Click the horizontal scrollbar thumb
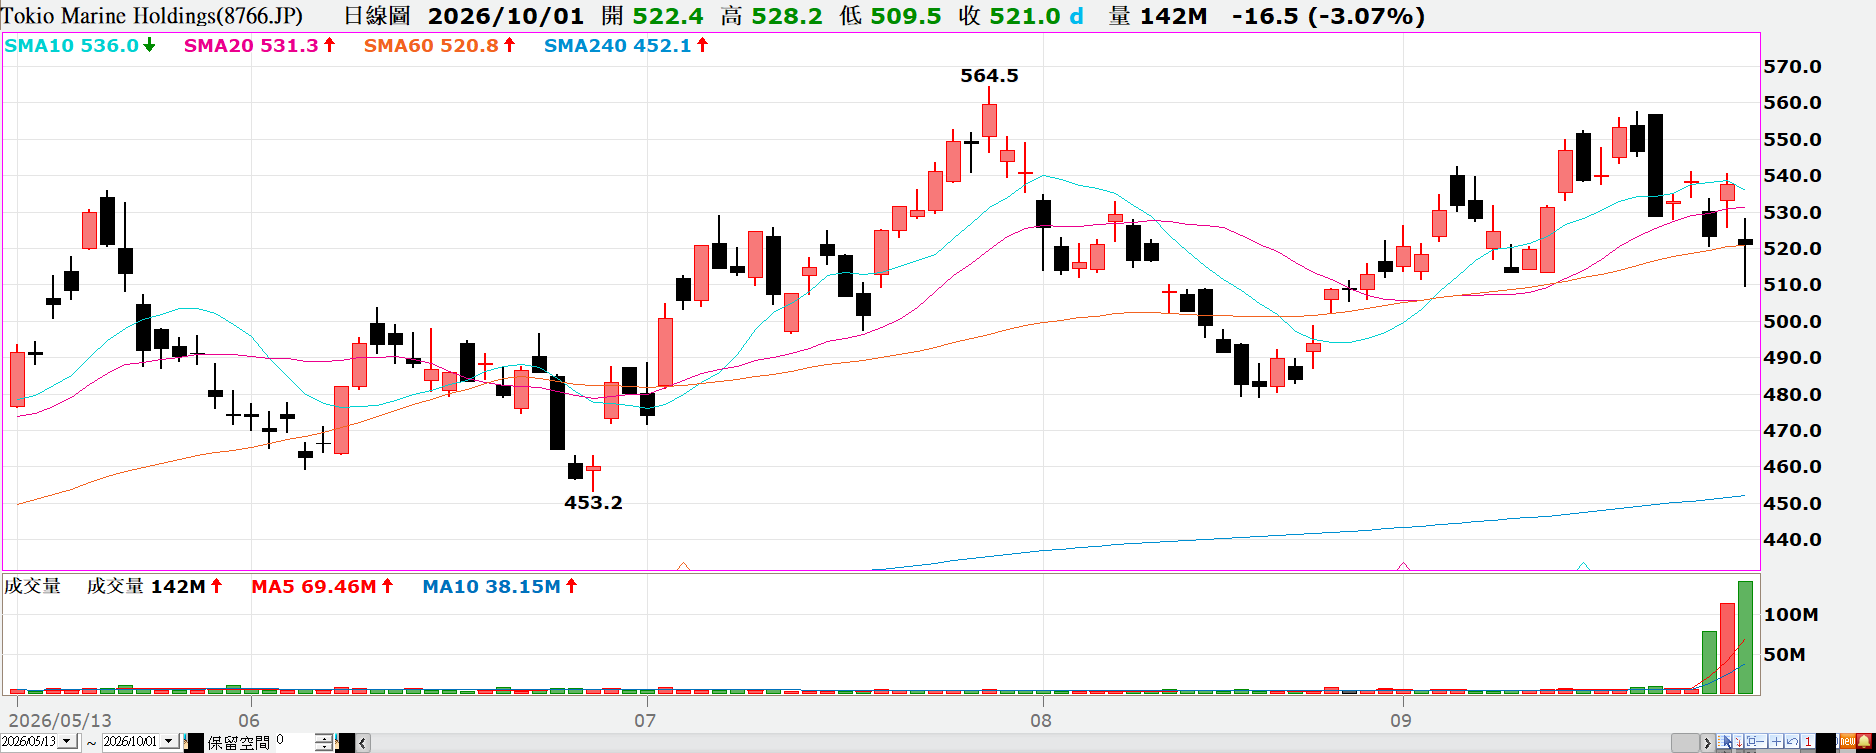This screenshot has height=753, width=1876. tap(1687, 743)
